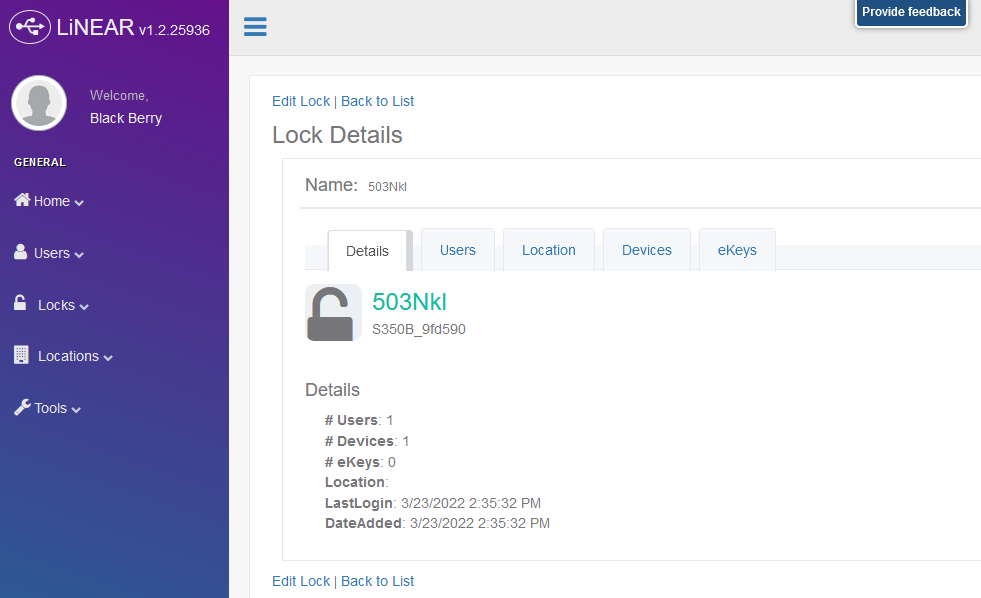Select the Devices tab

coord(647,250)
